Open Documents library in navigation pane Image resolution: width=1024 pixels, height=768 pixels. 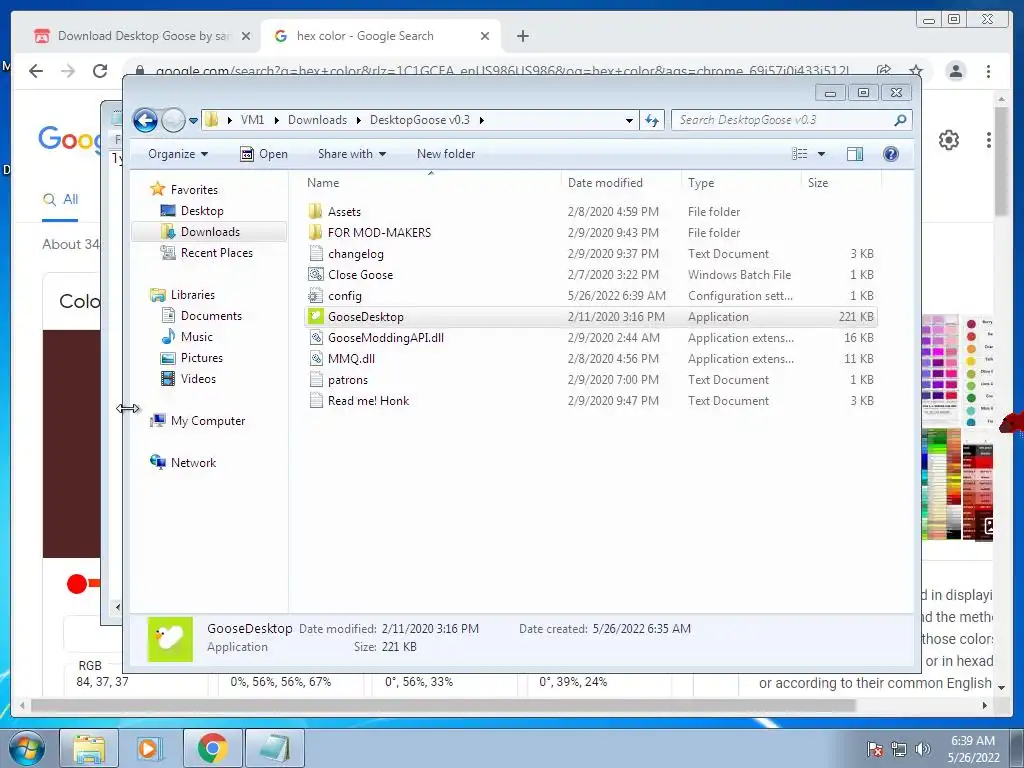(x=201, y=315)
